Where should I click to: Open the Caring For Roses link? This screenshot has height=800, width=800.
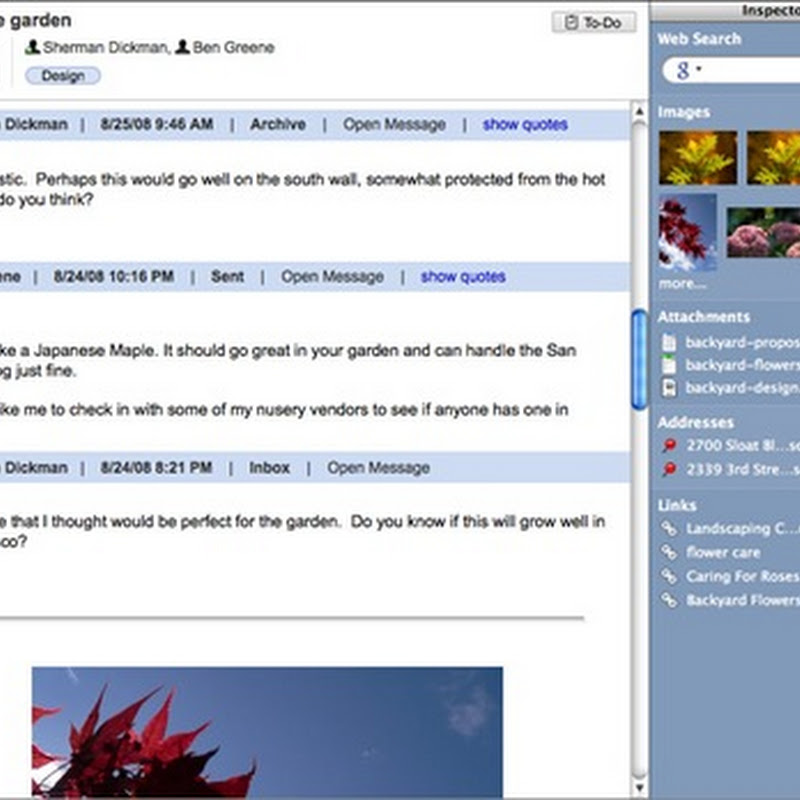(743, 576)
